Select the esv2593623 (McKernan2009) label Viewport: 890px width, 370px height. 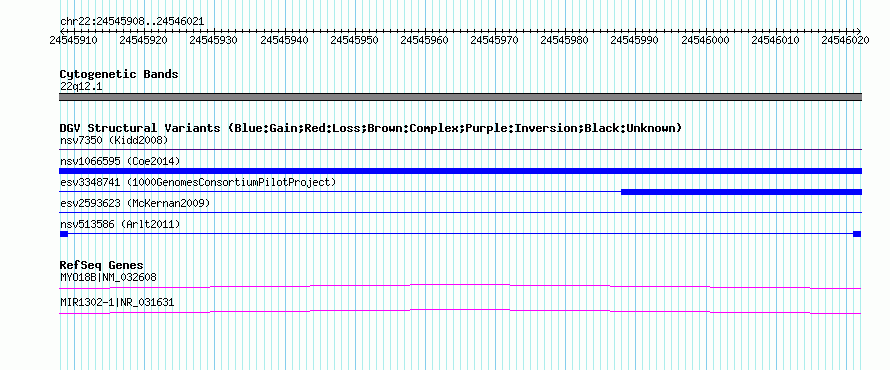tap(135, 203)
